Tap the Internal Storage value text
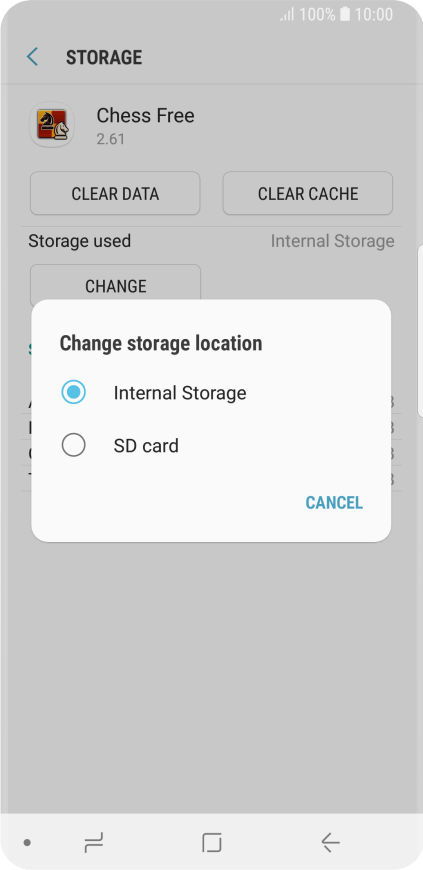The image size is (423, 870). 333,241
